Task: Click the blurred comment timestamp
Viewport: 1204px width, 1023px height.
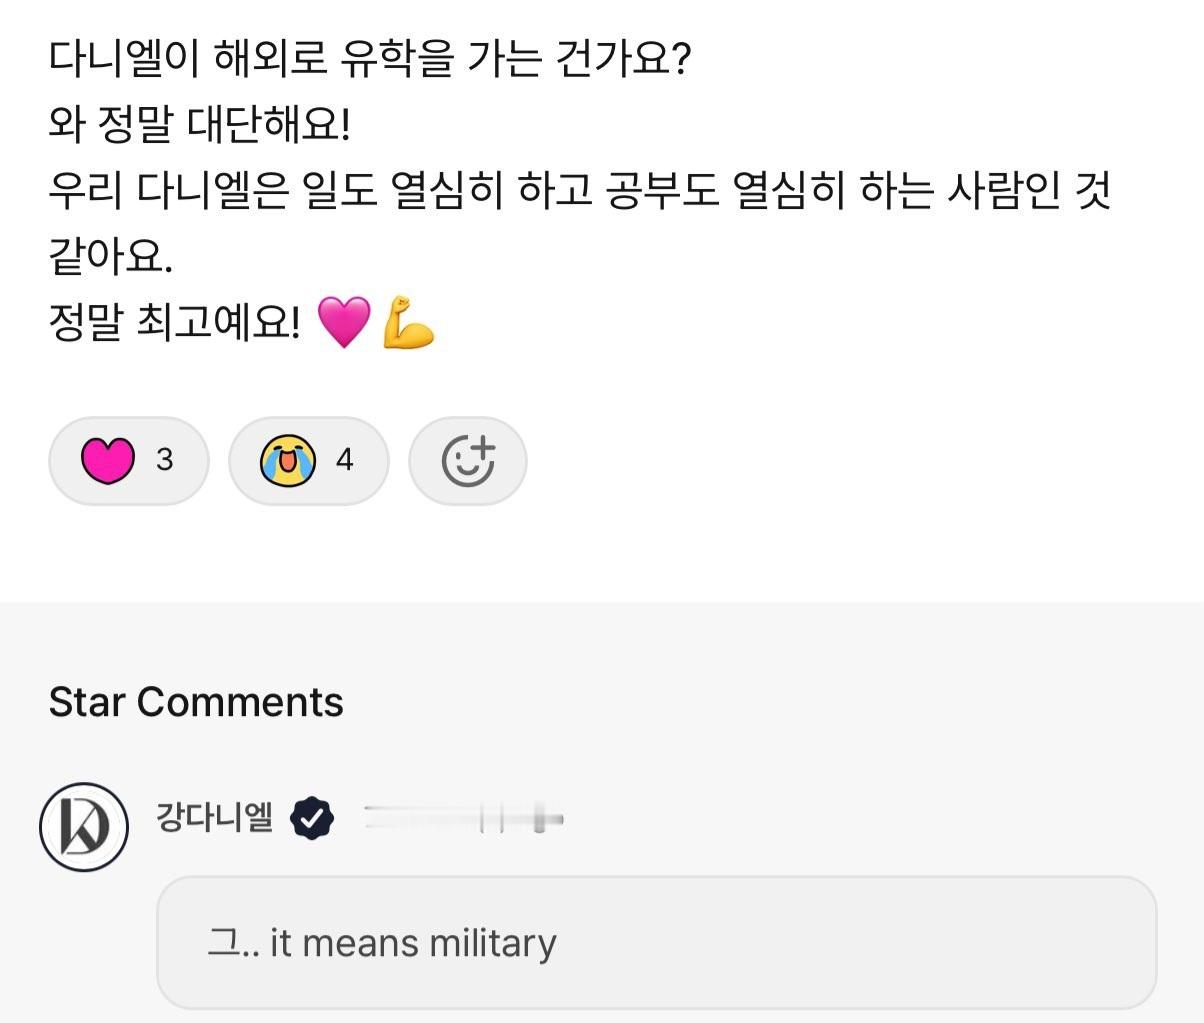Action: [x=464, y=820]
